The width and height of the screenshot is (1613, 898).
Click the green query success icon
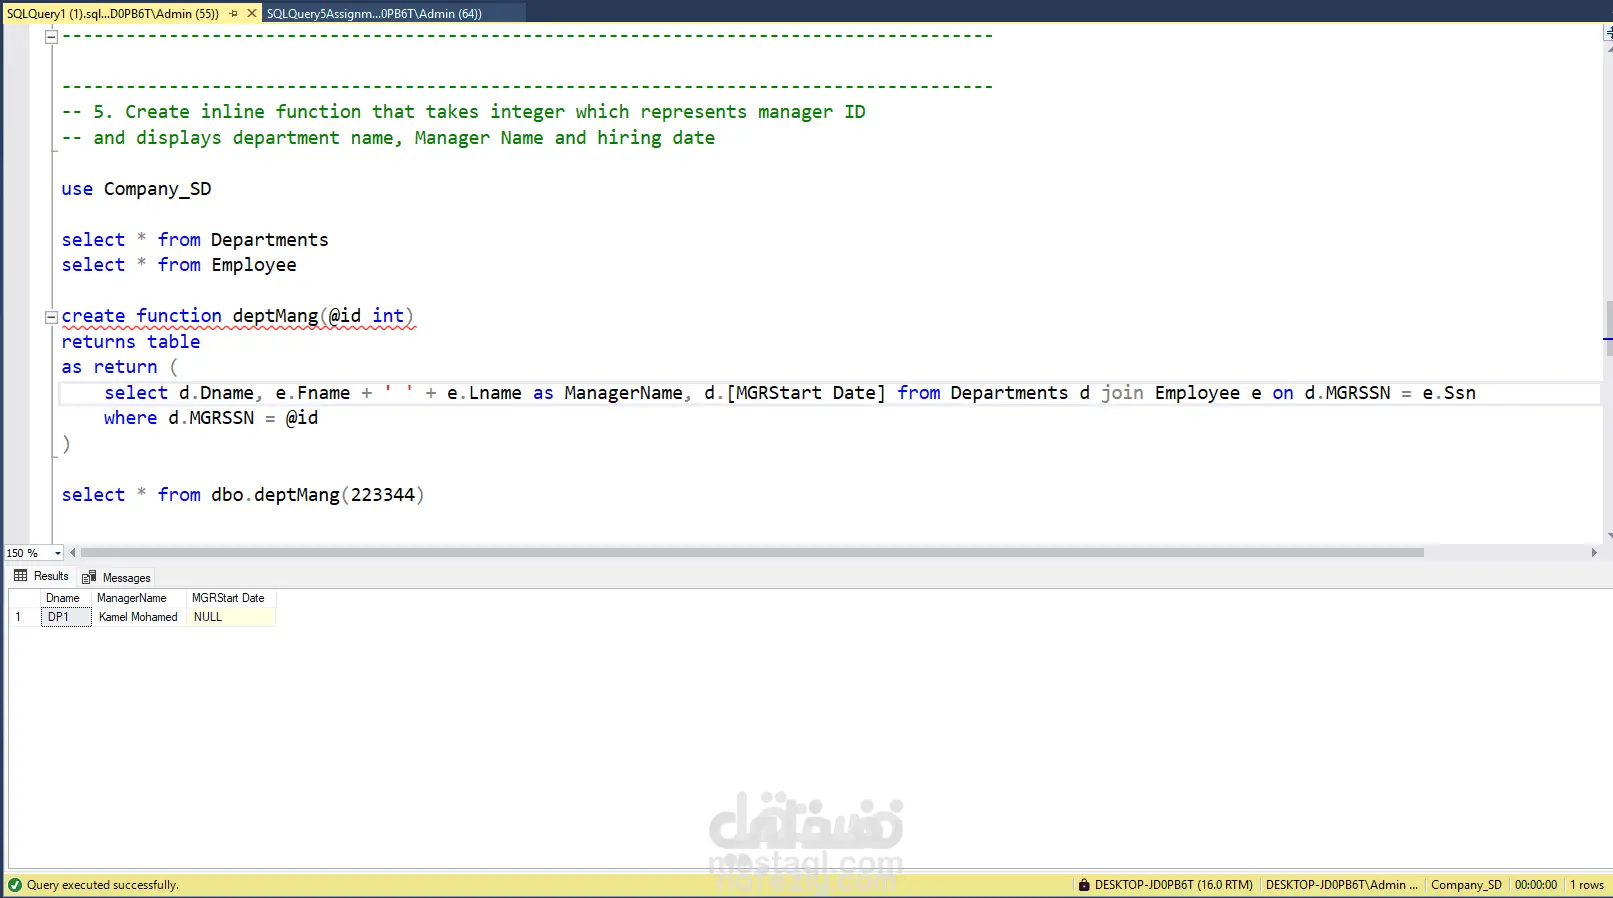14,885
